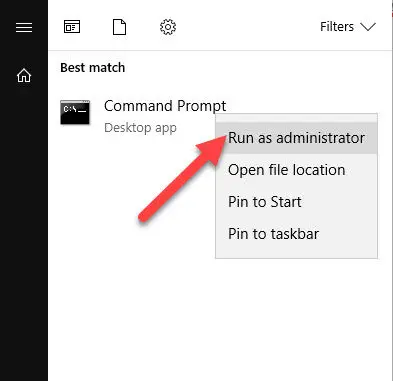Click the Desktop app subtitle text
393x381 pixels.
(x=140, y=128)
